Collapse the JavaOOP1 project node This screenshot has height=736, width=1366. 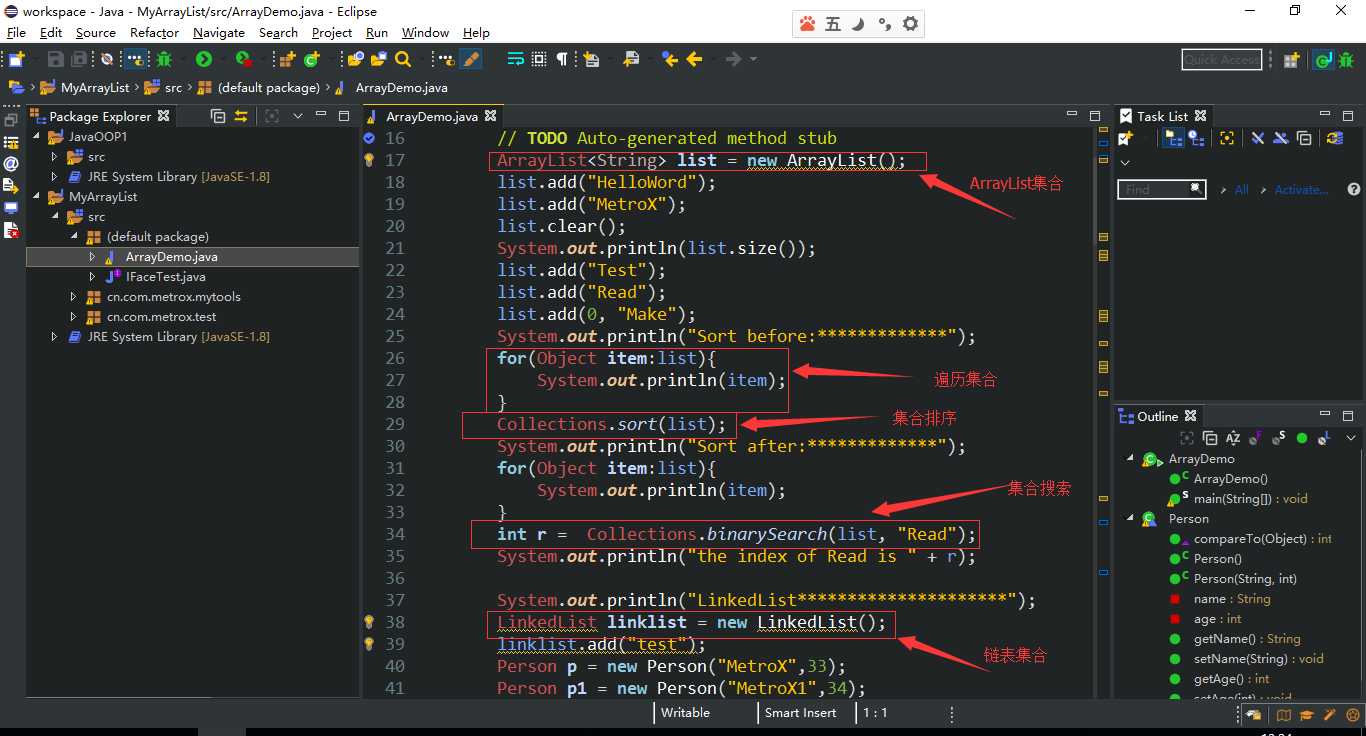[38, 136]
